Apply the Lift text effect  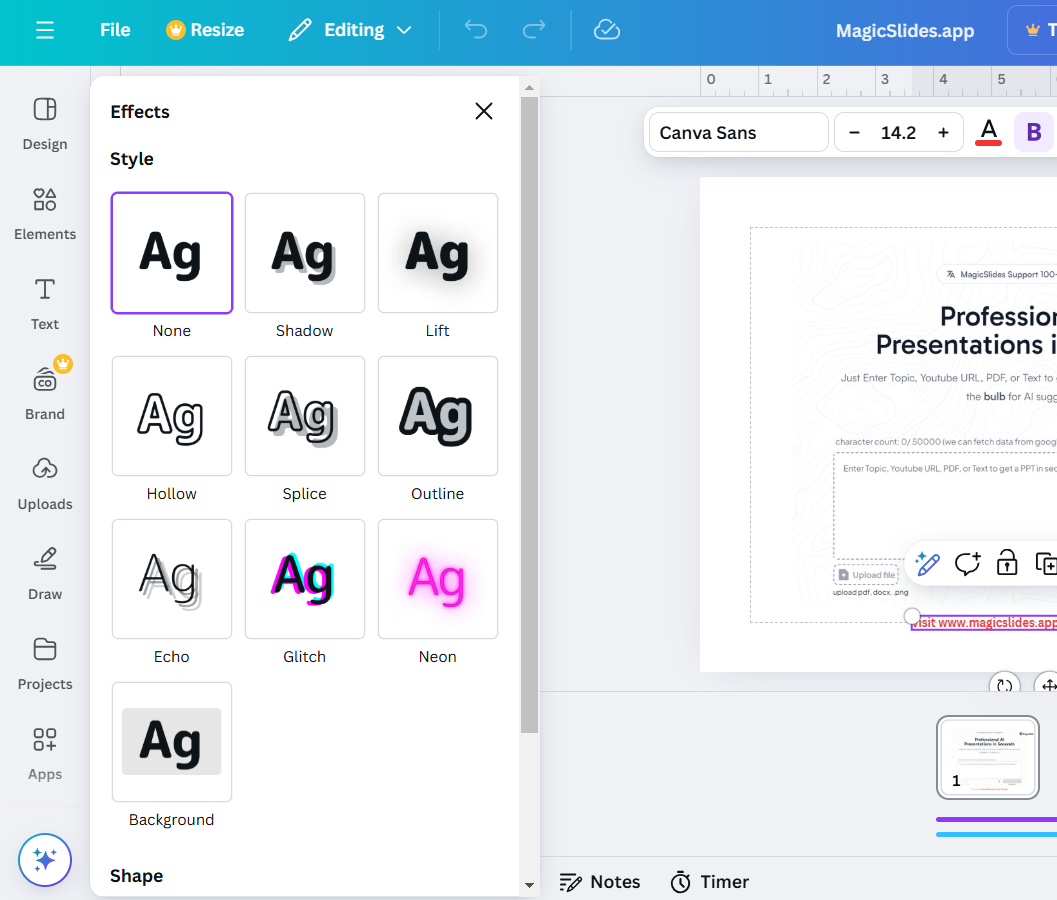pyautogui.click(x=438, y=253)
